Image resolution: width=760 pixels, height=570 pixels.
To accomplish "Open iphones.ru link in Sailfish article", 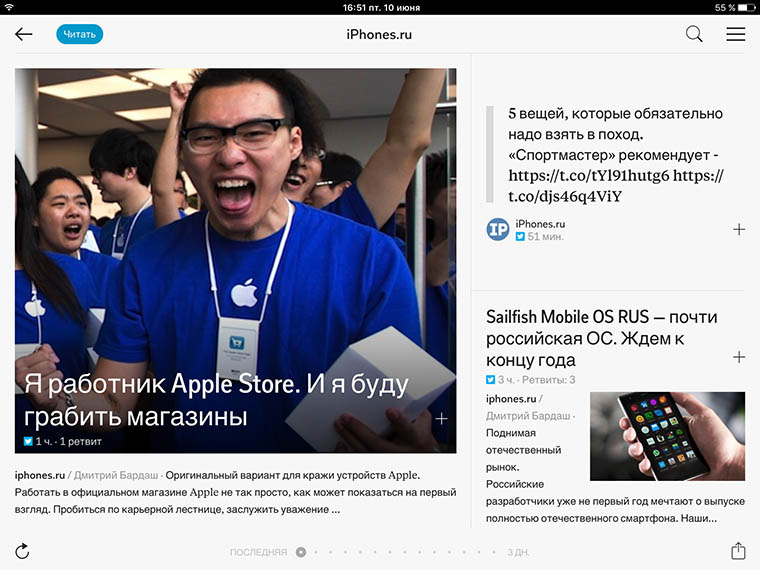I will [511, 398].
